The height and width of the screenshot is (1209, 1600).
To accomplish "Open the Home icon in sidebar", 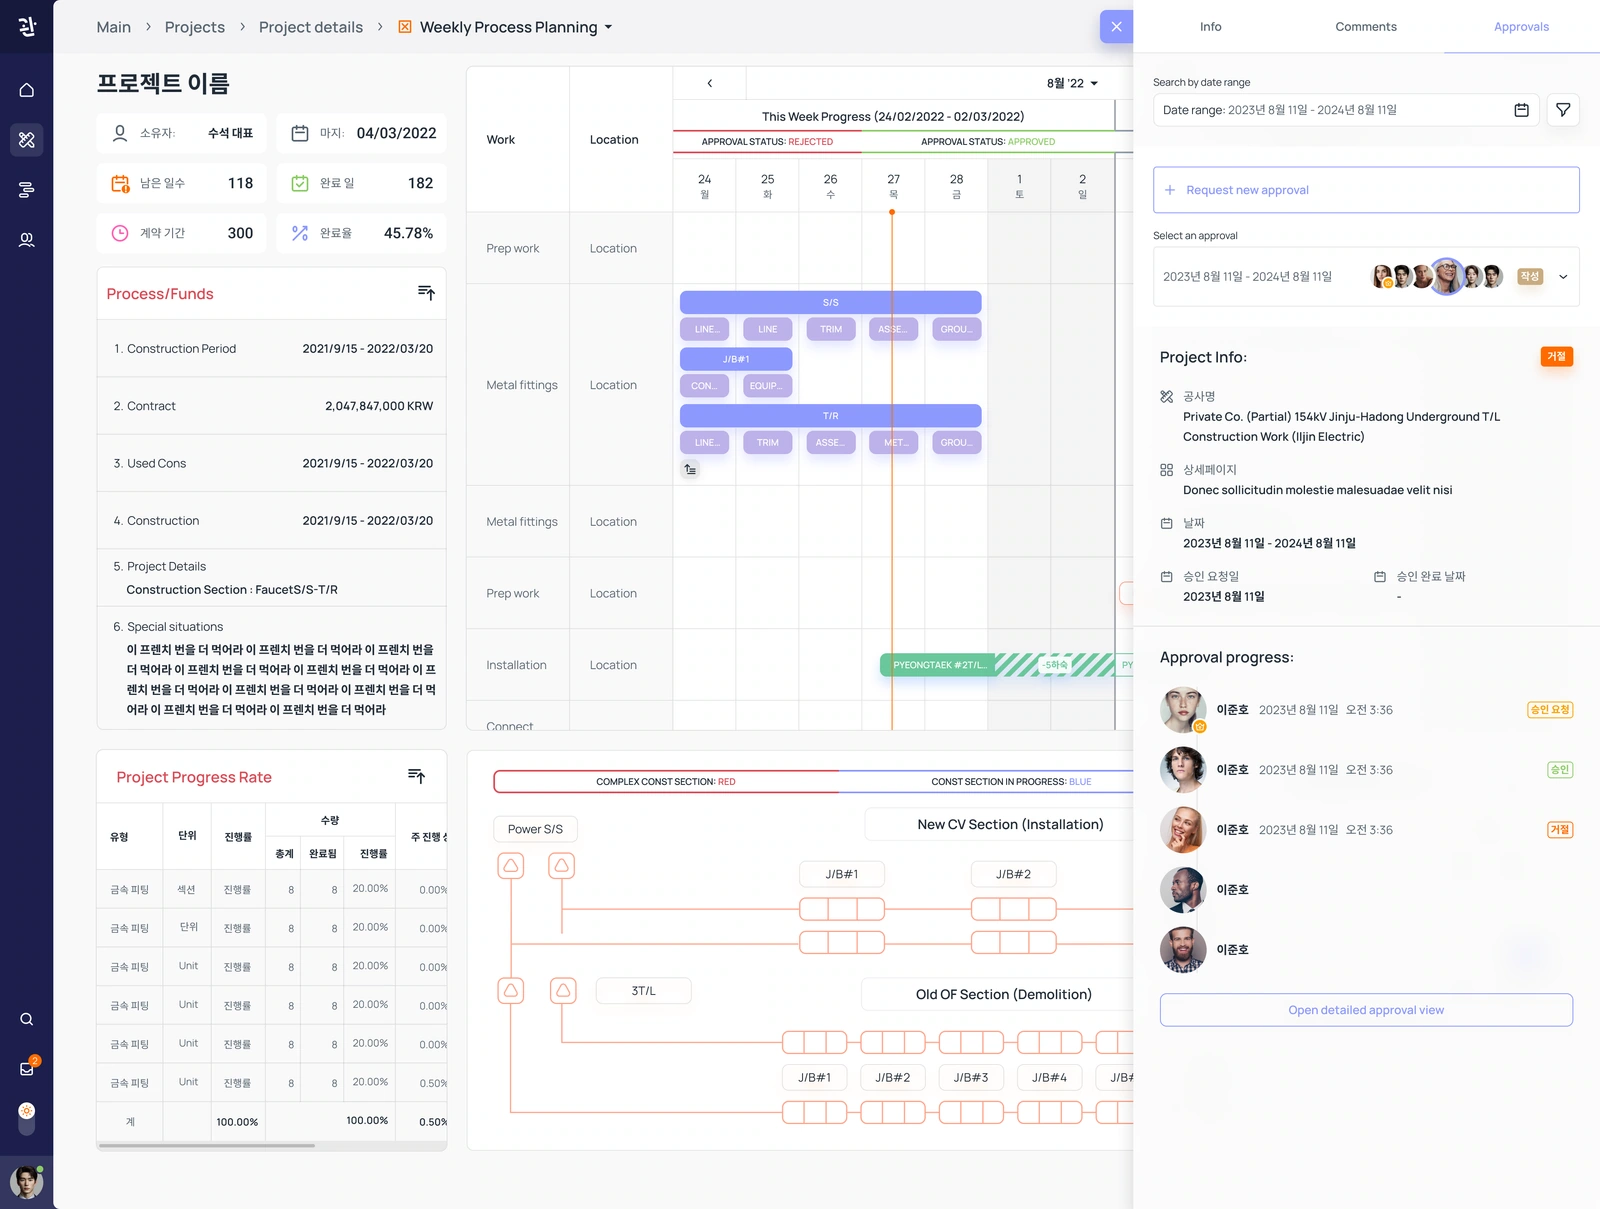I will (27, 90).
